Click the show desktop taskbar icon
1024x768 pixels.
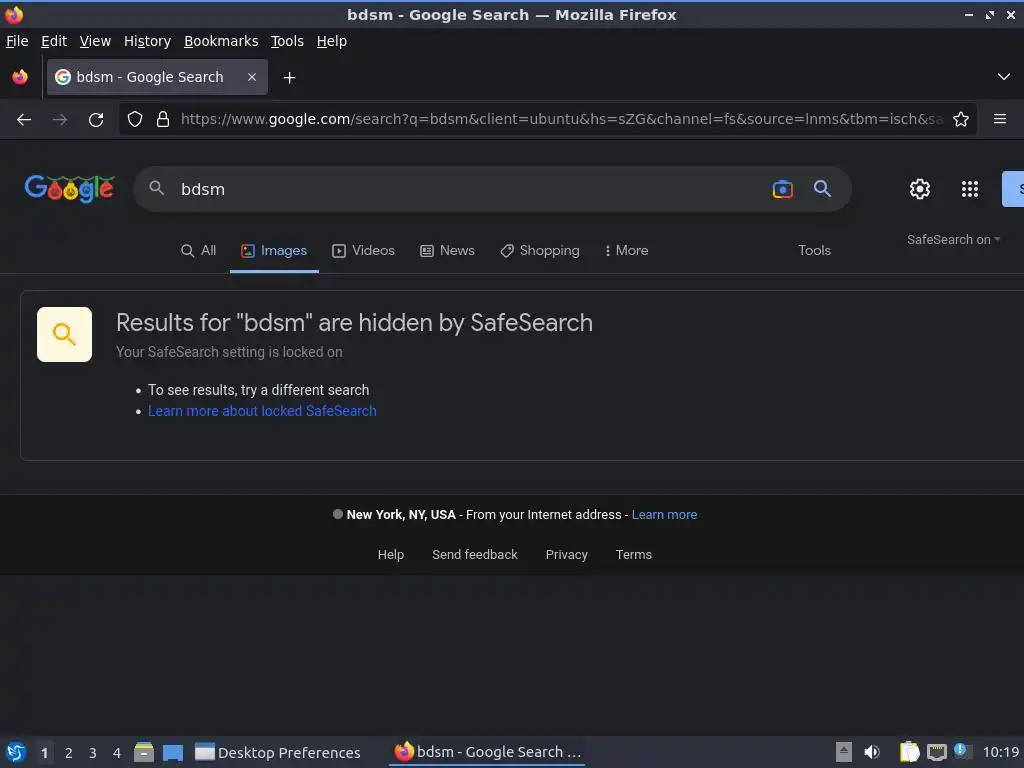(173, 753)
